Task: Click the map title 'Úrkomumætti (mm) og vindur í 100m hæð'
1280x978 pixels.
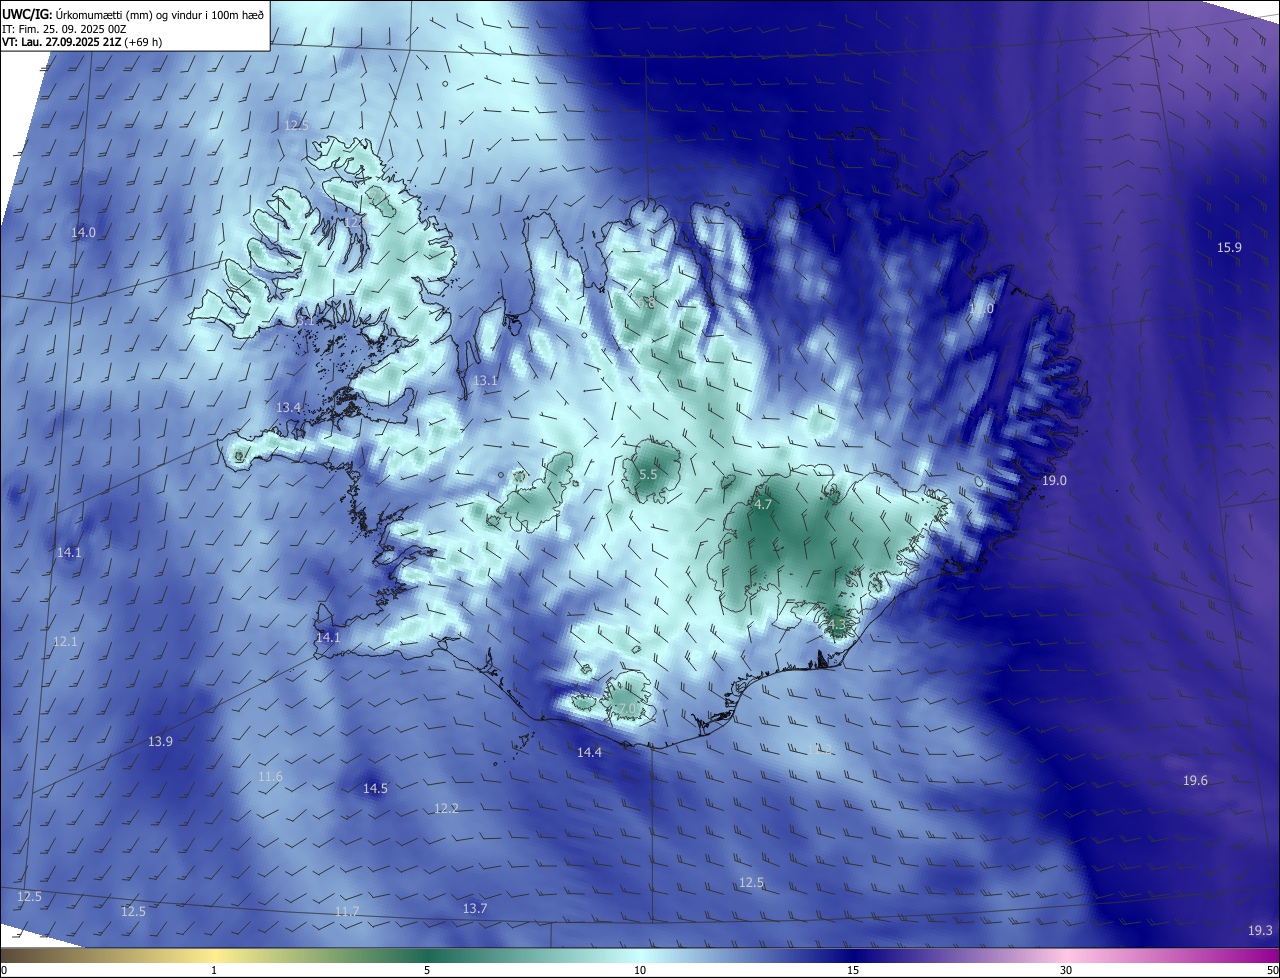Action: 159,14
